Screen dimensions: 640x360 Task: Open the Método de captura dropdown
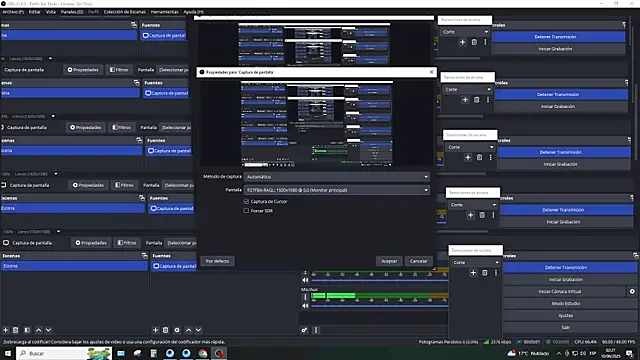pyautogui.click(x=337, y=177)
